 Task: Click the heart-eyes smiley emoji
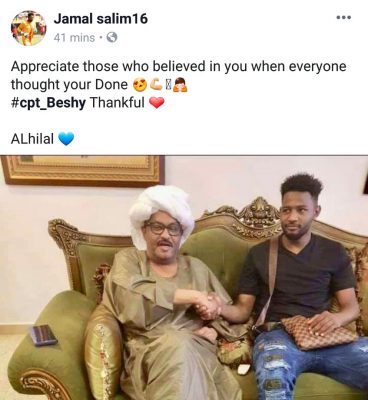(140, 85)
